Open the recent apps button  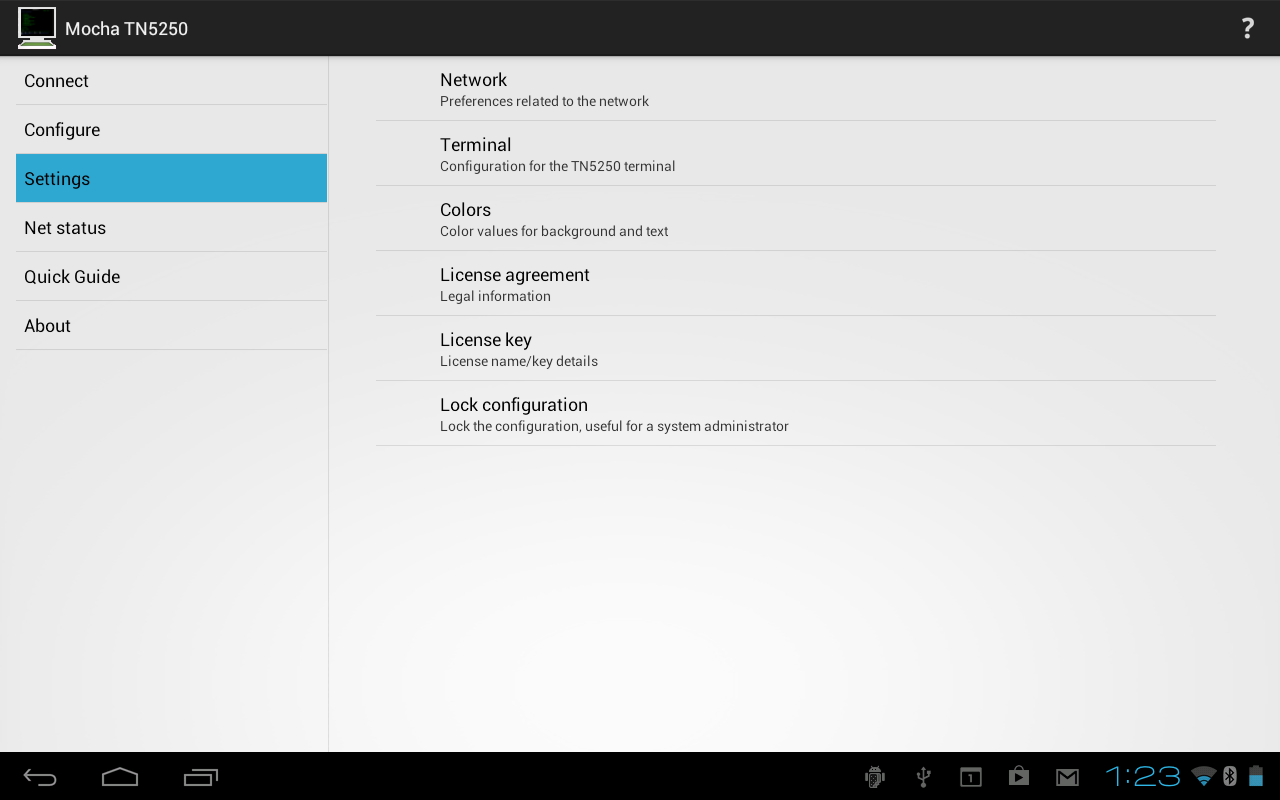pyautogui.click(x=201, y=777)
